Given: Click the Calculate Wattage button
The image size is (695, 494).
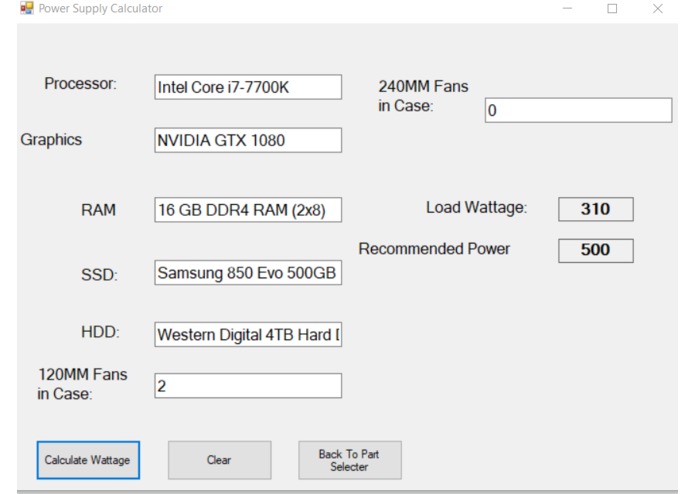Looking at the screenshot, I should [x=88, y=460].
